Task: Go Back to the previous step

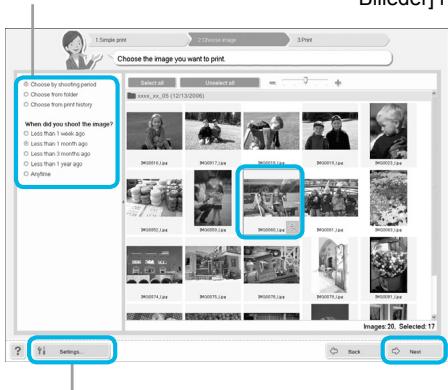Action: pos(353,351)
